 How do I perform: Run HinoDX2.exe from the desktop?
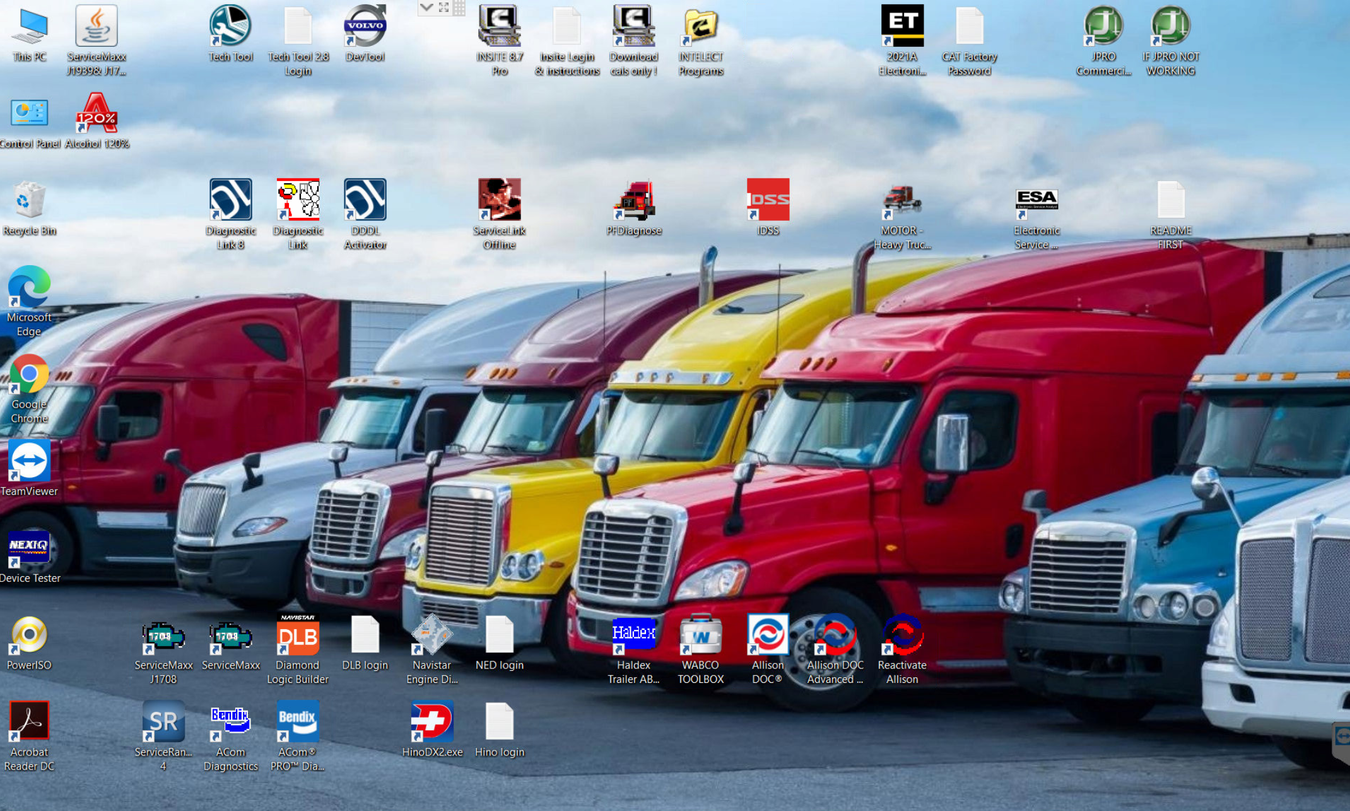tap(432, 718)
